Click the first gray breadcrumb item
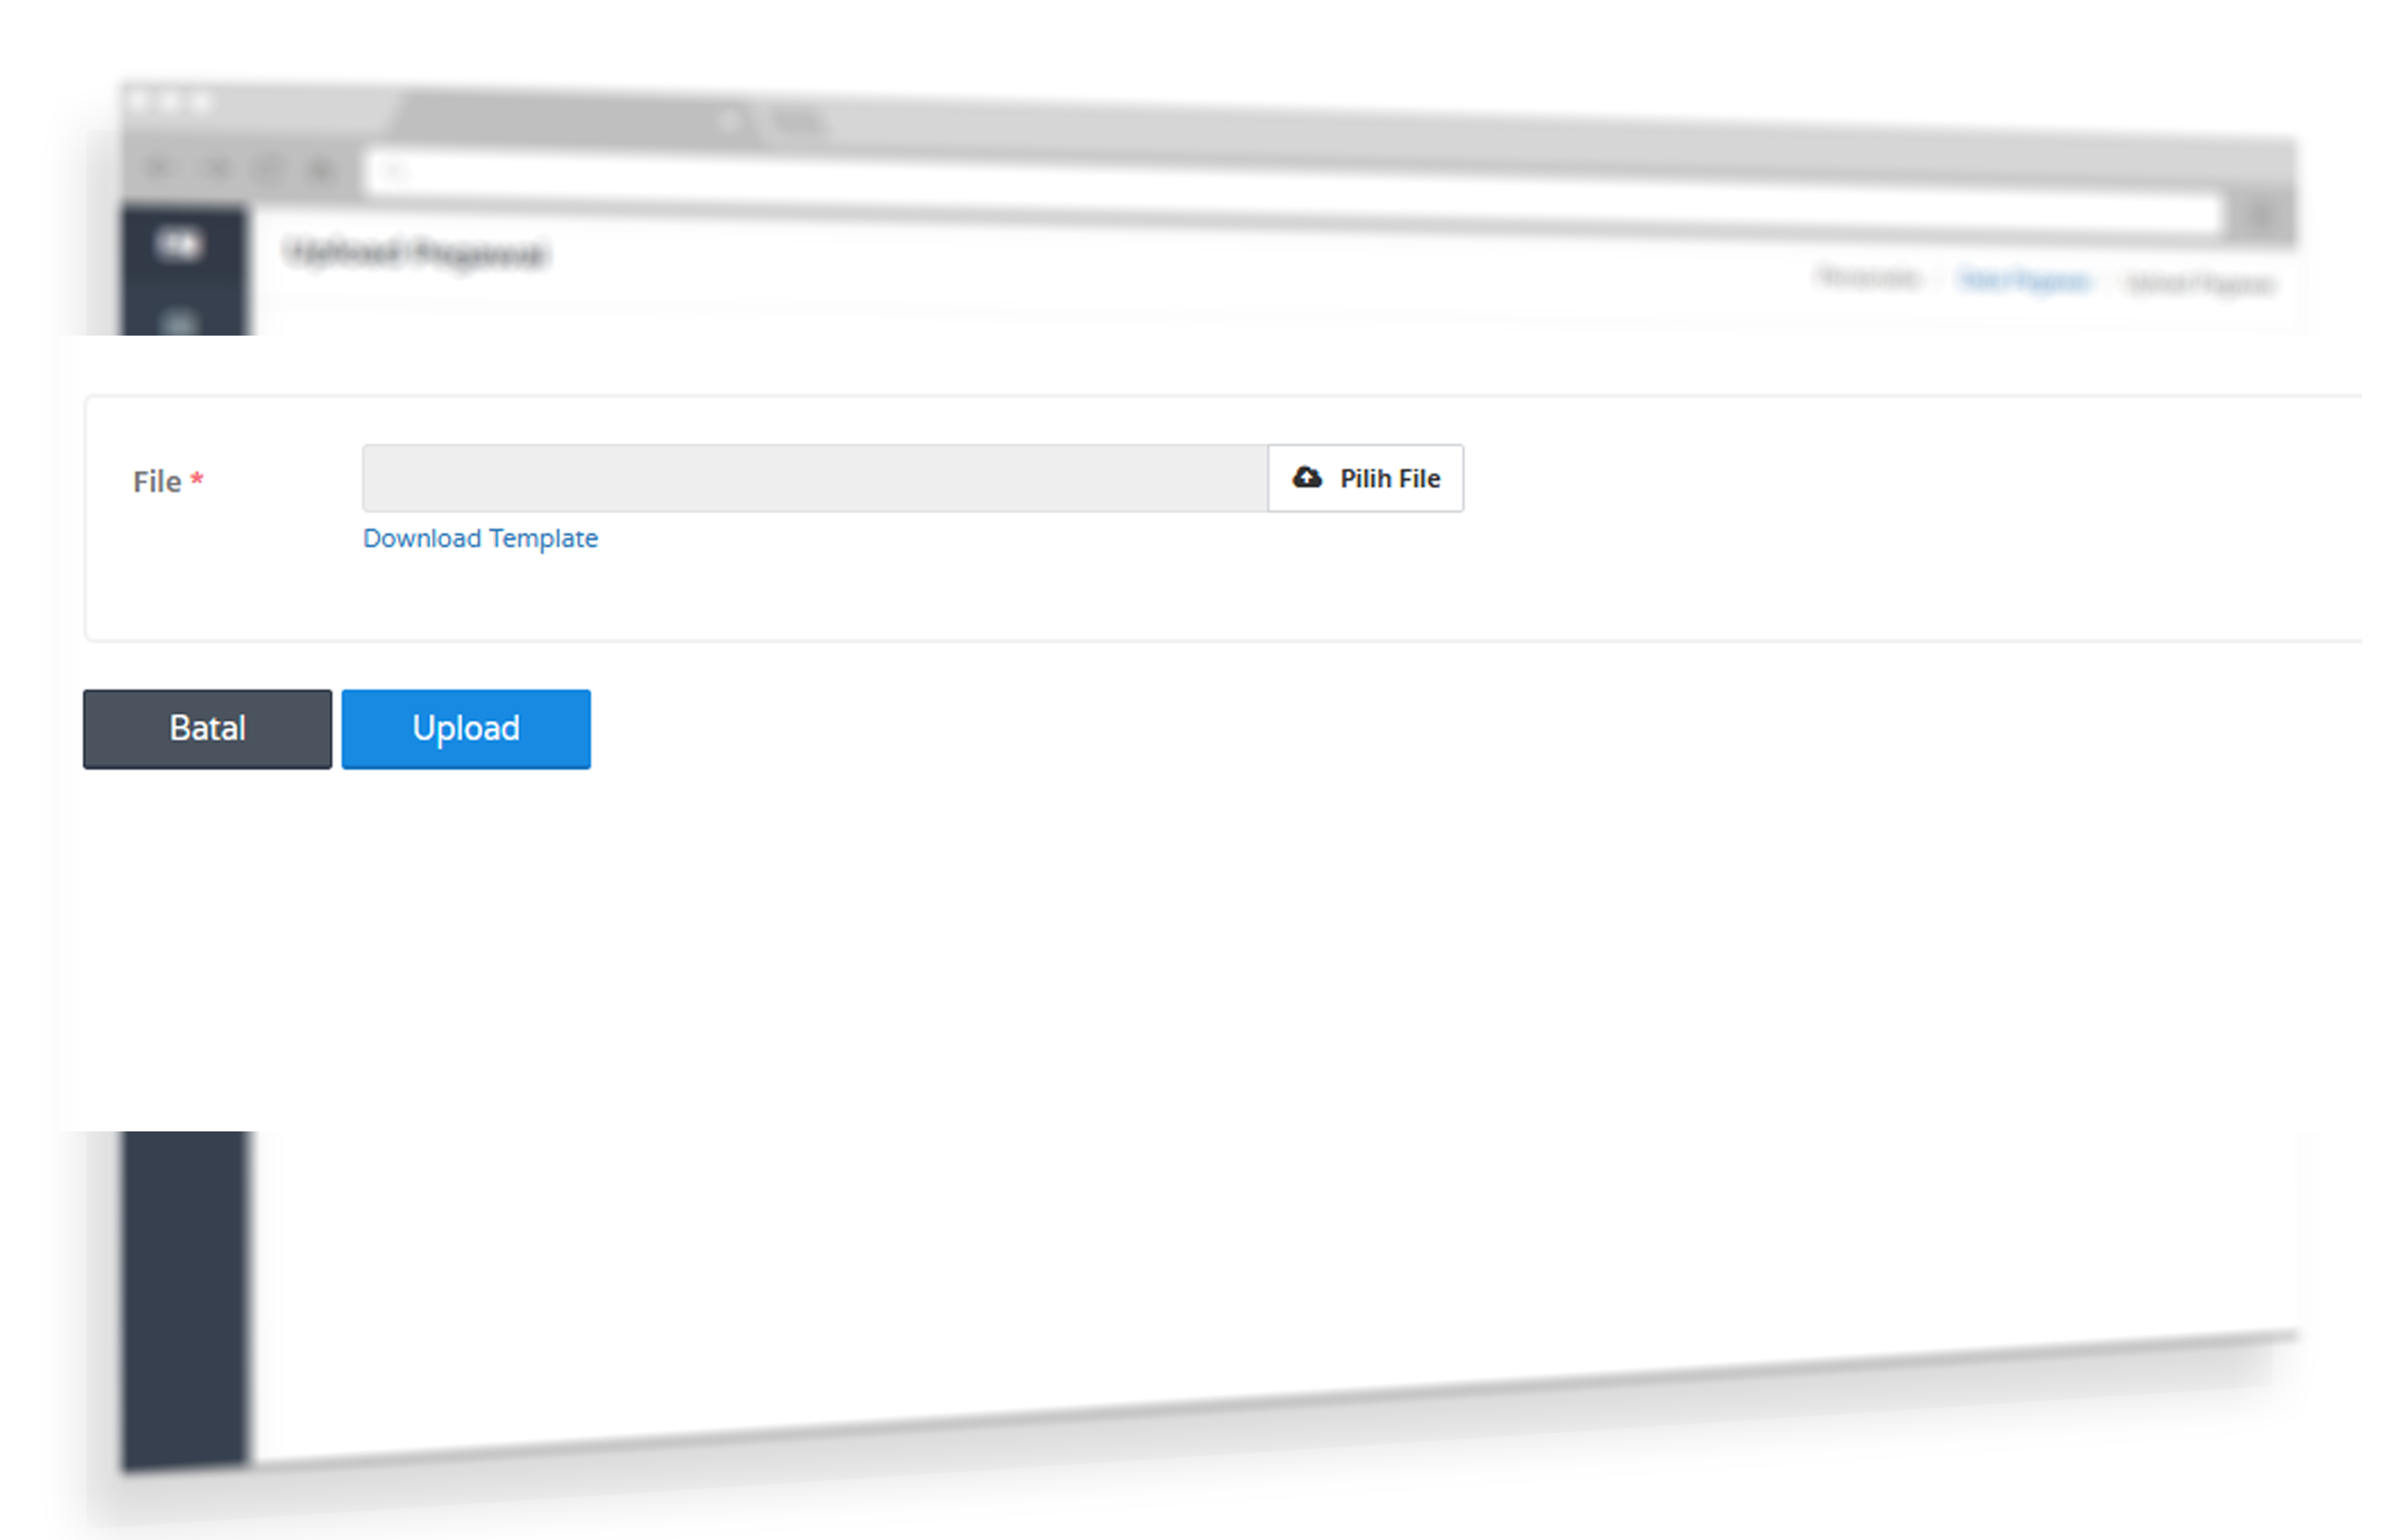The image size is (2405, 1540). tap(1868, 277)
